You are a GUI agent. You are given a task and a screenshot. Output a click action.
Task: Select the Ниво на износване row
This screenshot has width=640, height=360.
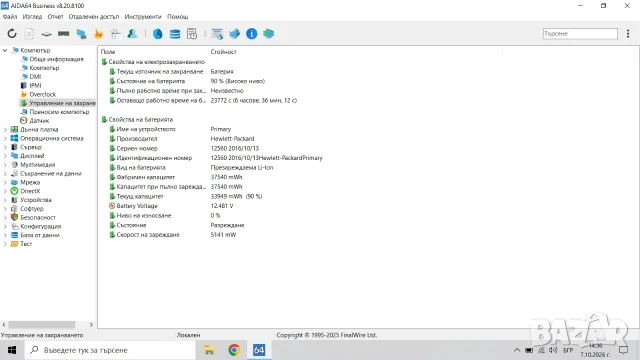pos(144,216)
